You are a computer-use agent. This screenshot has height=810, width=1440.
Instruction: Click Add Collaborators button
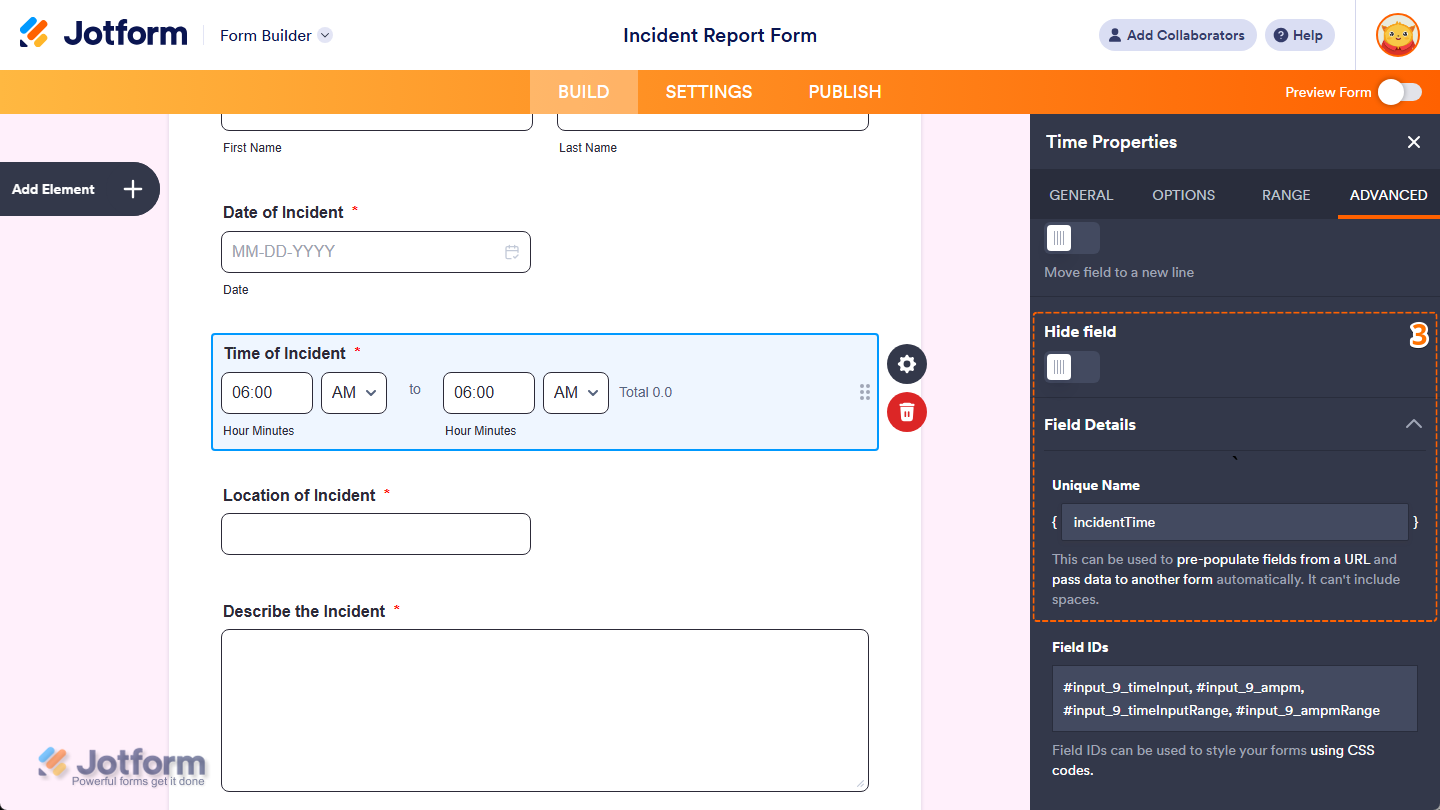point(1178,35)
